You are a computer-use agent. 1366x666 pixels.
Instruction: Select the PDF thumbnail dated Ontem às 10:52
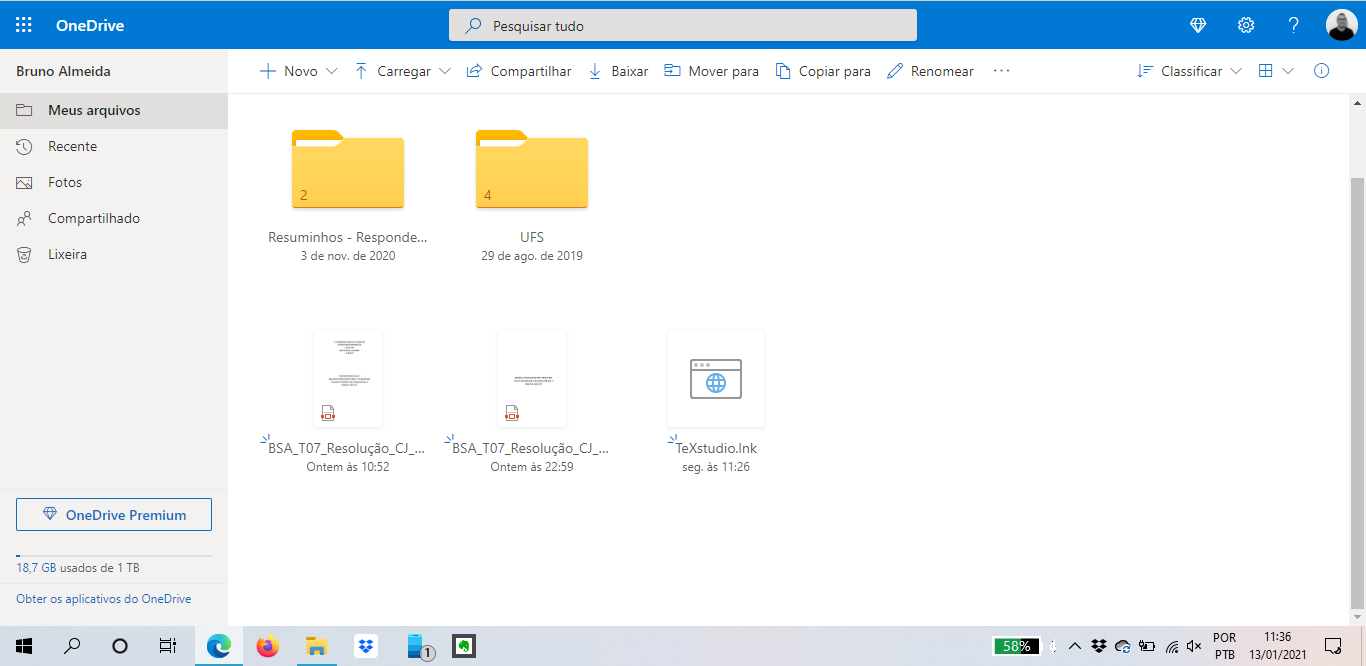348,379
